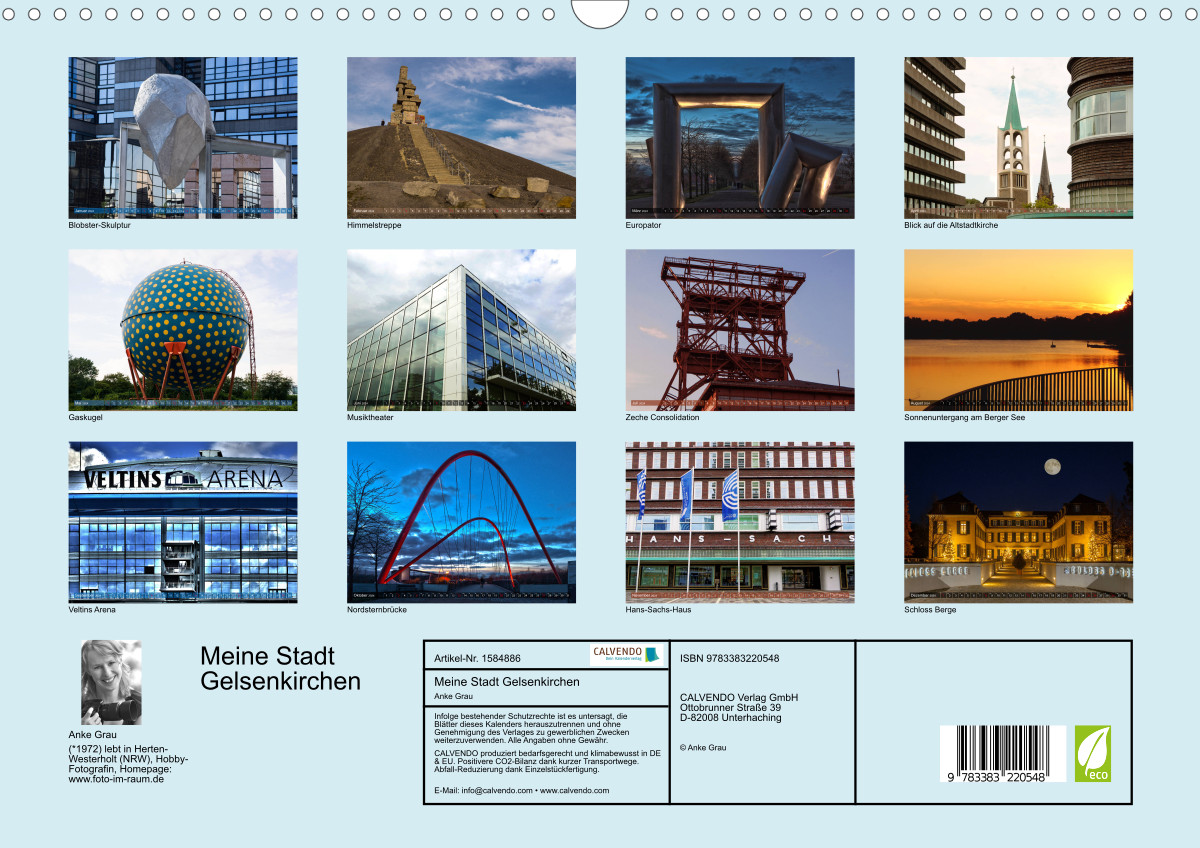Click the 'CALVENDO produziert bedarfsgerecht' paragraph

[548, 760]
